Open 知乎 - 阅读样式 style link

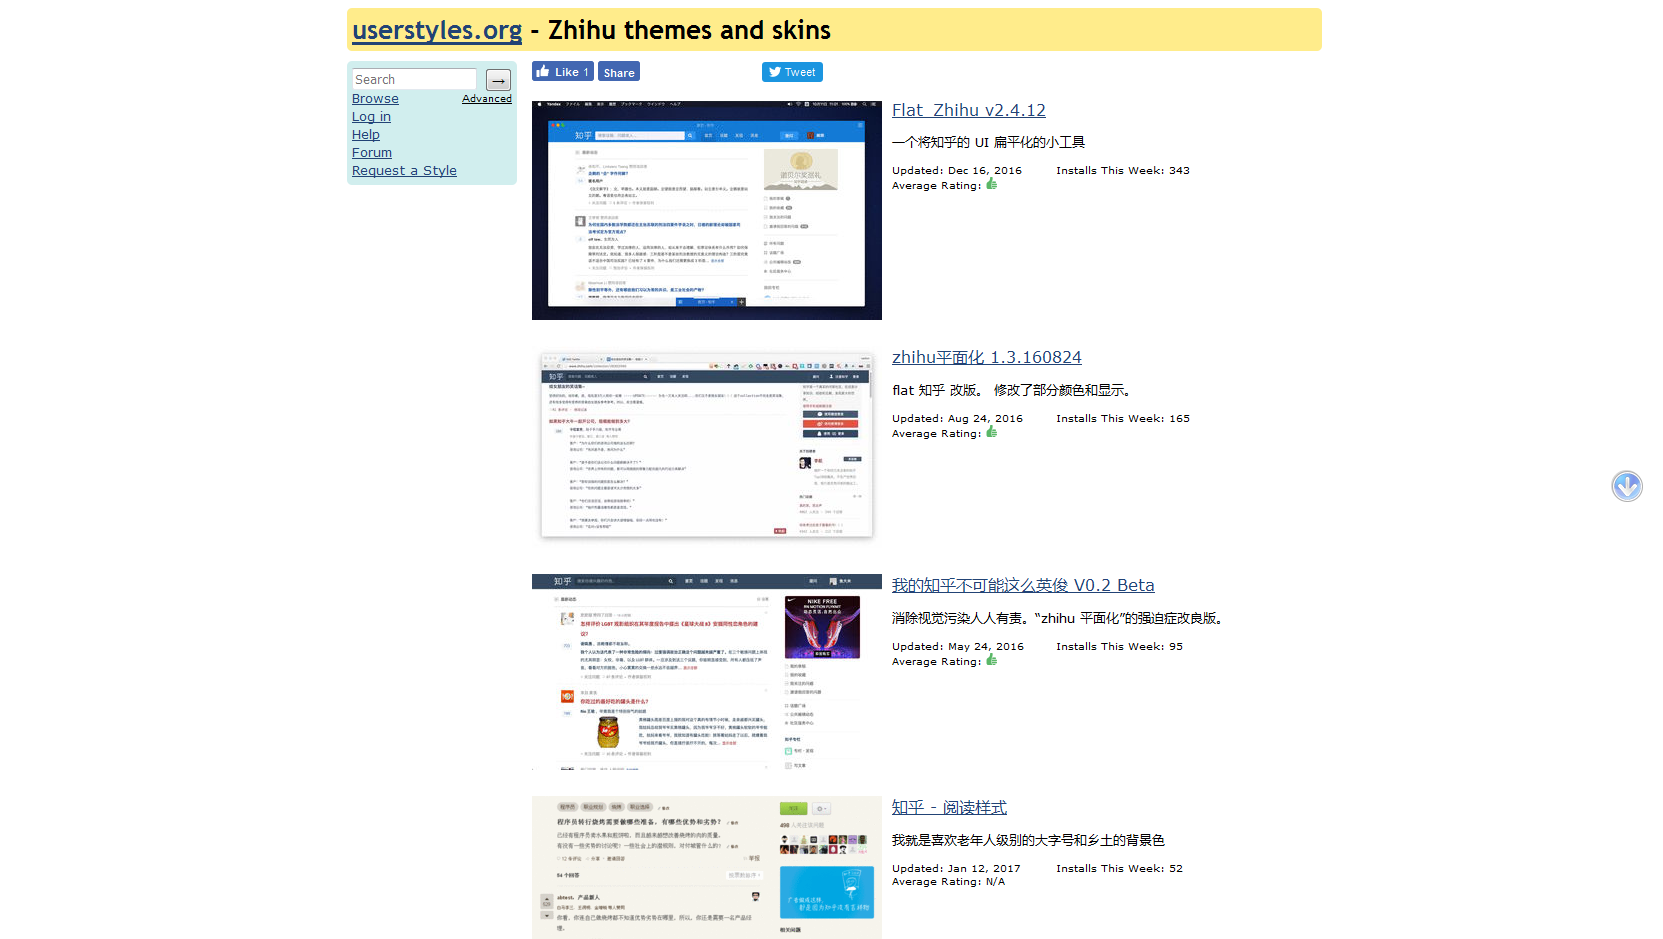click(x=949, y=807)
